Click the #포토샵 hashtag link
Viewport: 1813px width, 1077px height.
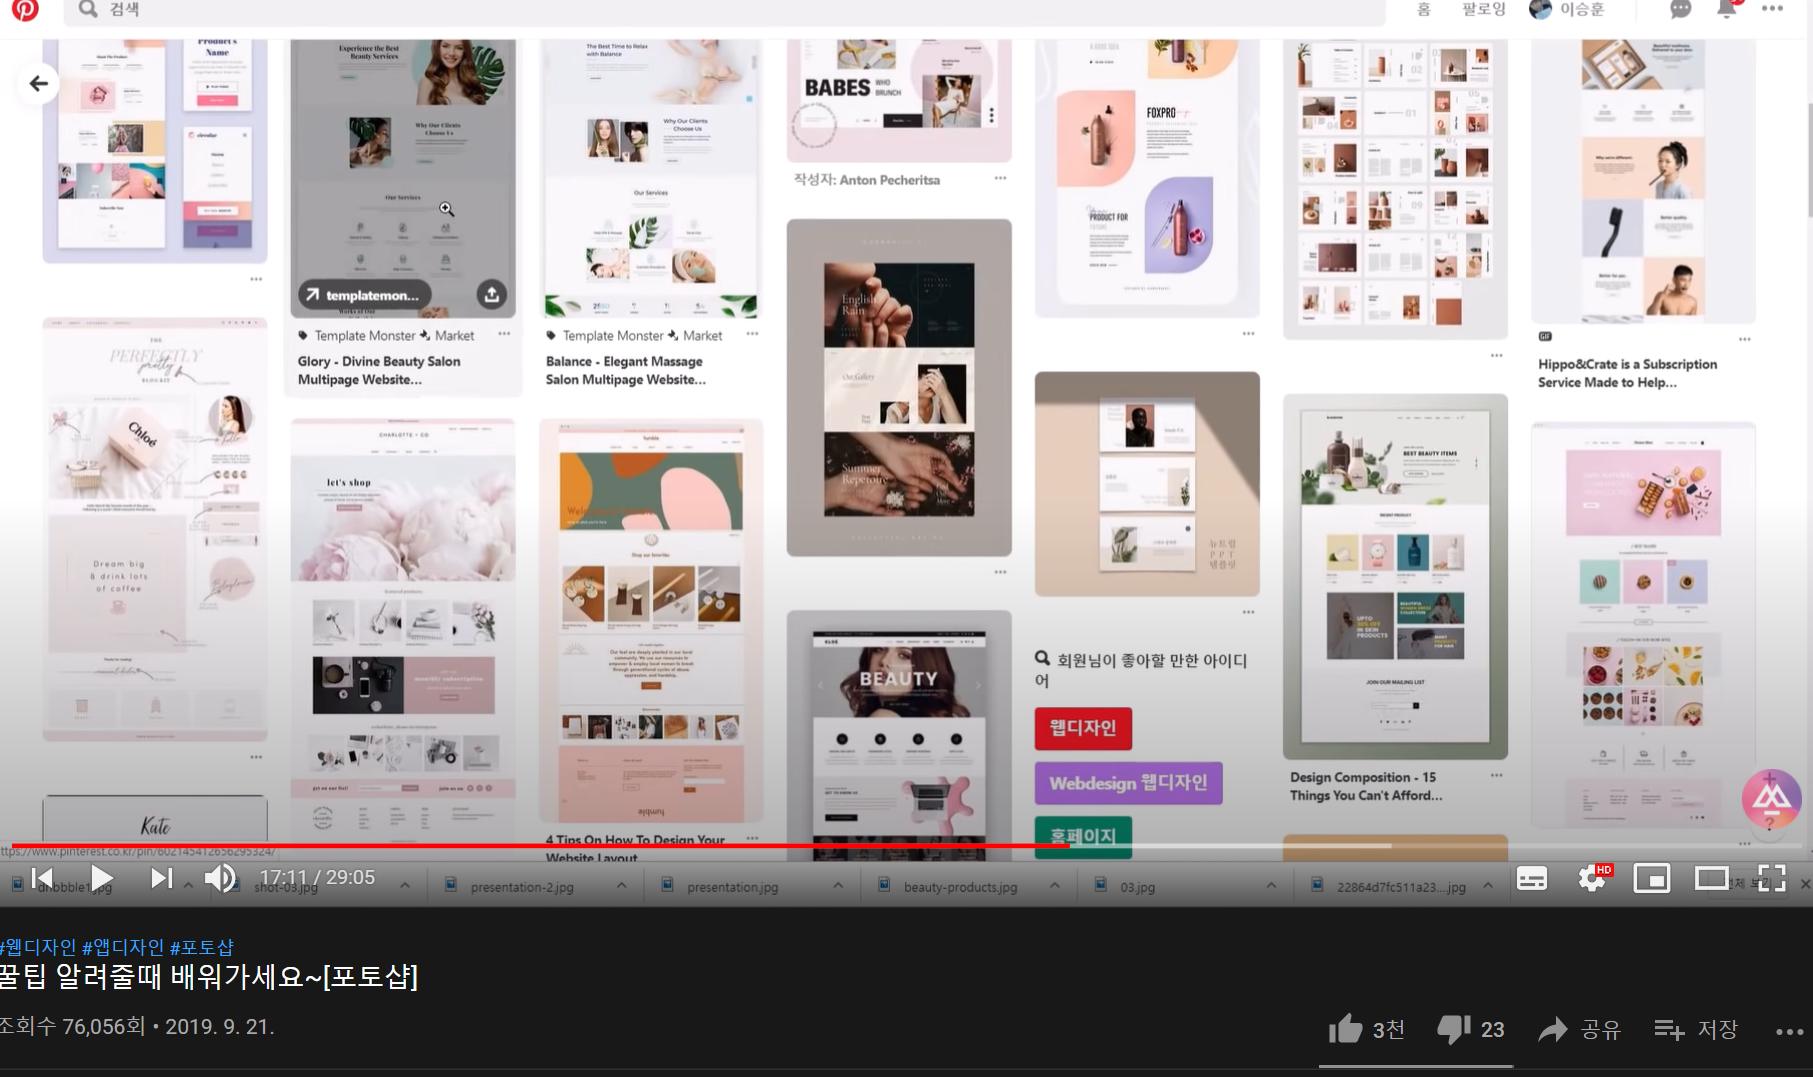202,947
